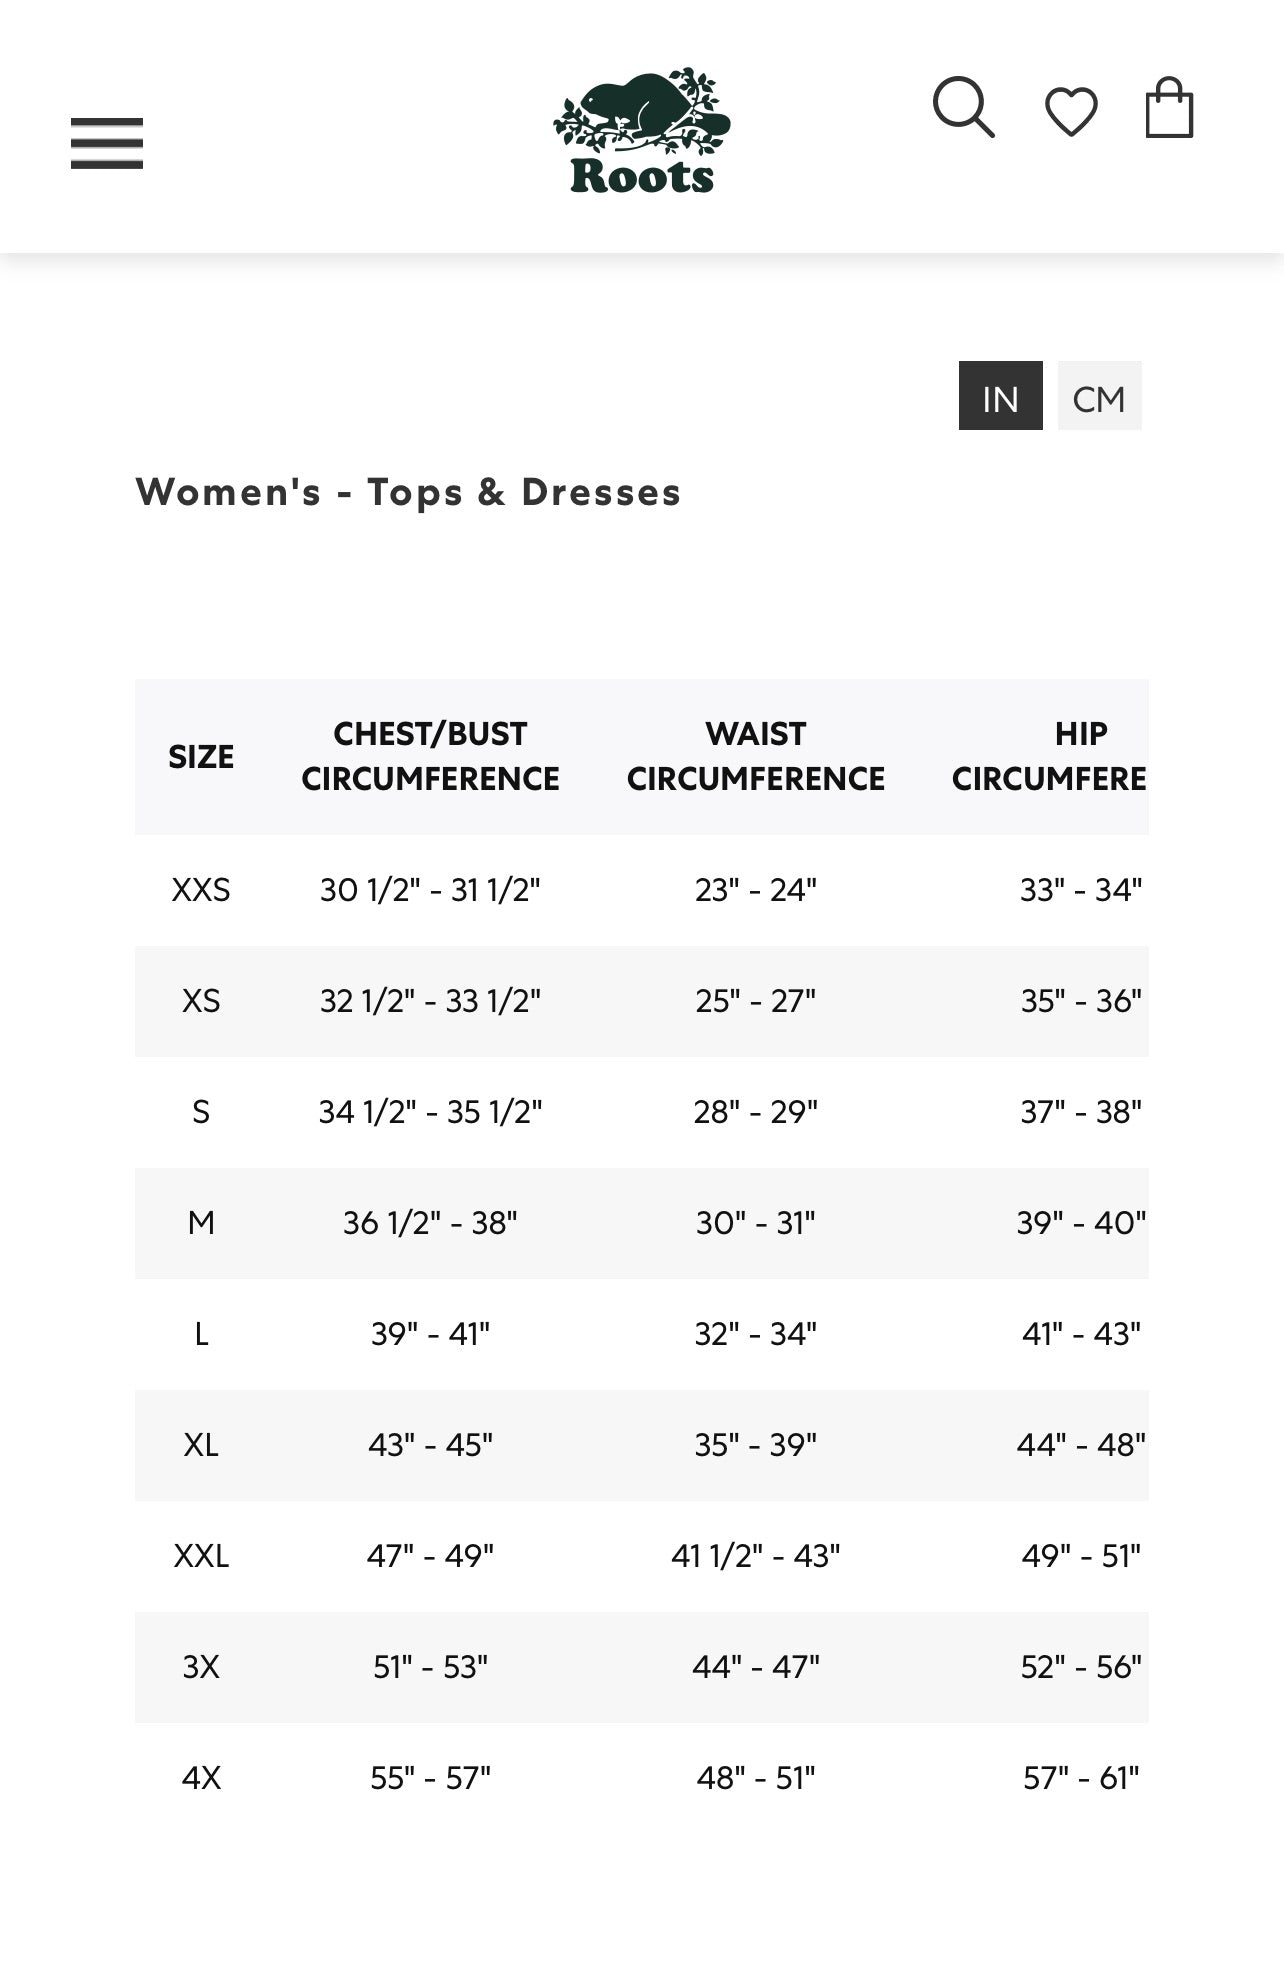This screenshot has width=1284, height=1966.
Task: Click the Waist Circumference column header
Action: pyautogui.click(x=755, y=756)
